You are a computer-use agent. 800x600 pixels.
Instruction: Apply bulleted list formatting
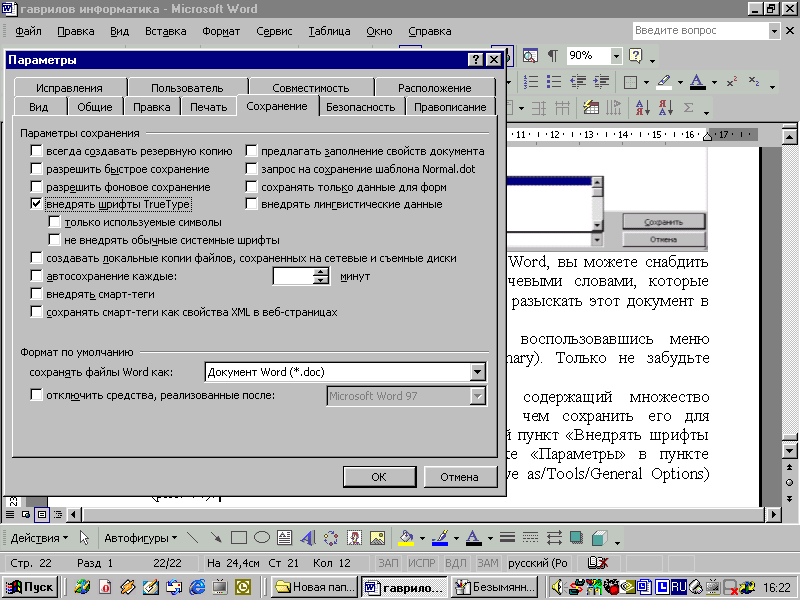554,82
